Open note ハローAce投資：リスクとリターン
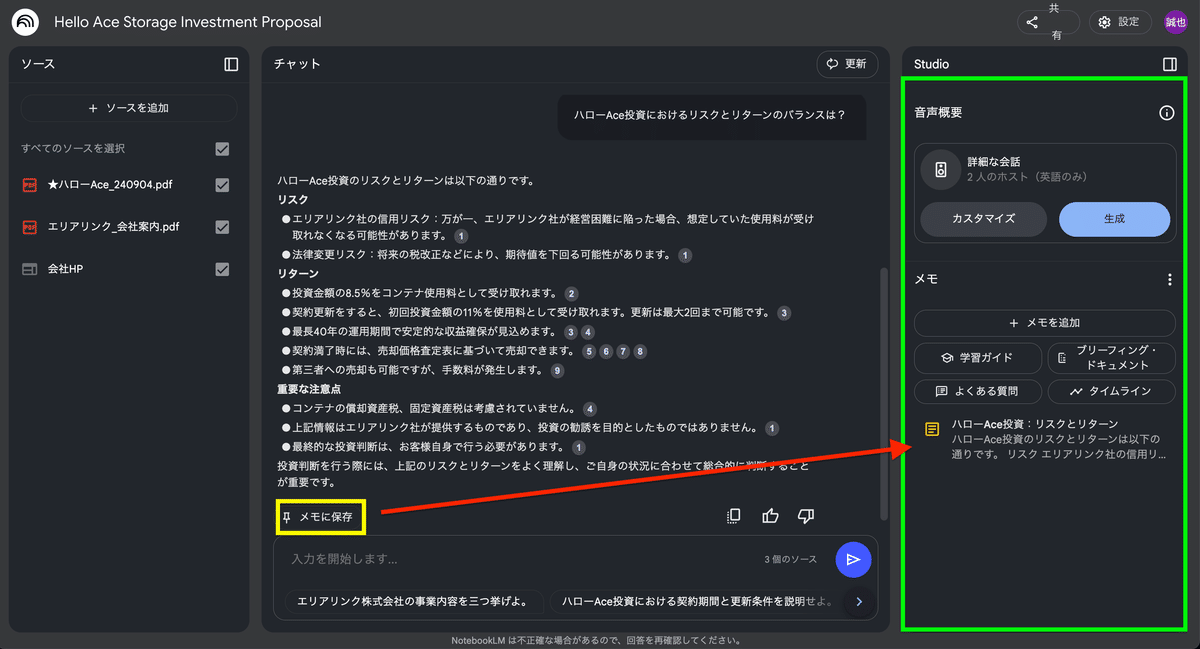Image resolution: width=1200 pixels, height=649 pixels. 1045,439
